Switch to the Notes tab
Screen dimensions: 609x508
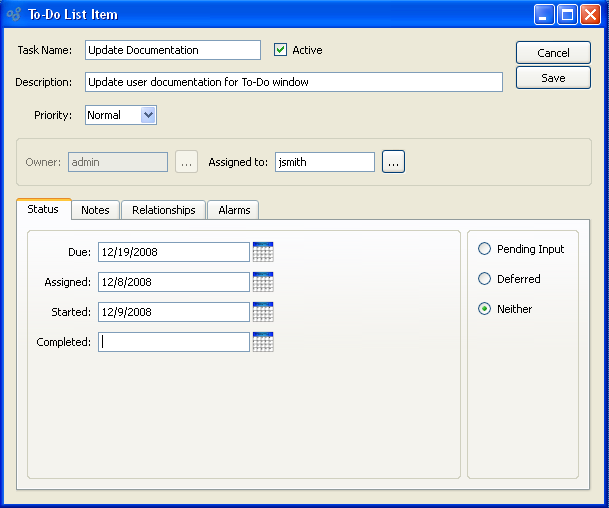pyautogui.click(x=95, y=210)
